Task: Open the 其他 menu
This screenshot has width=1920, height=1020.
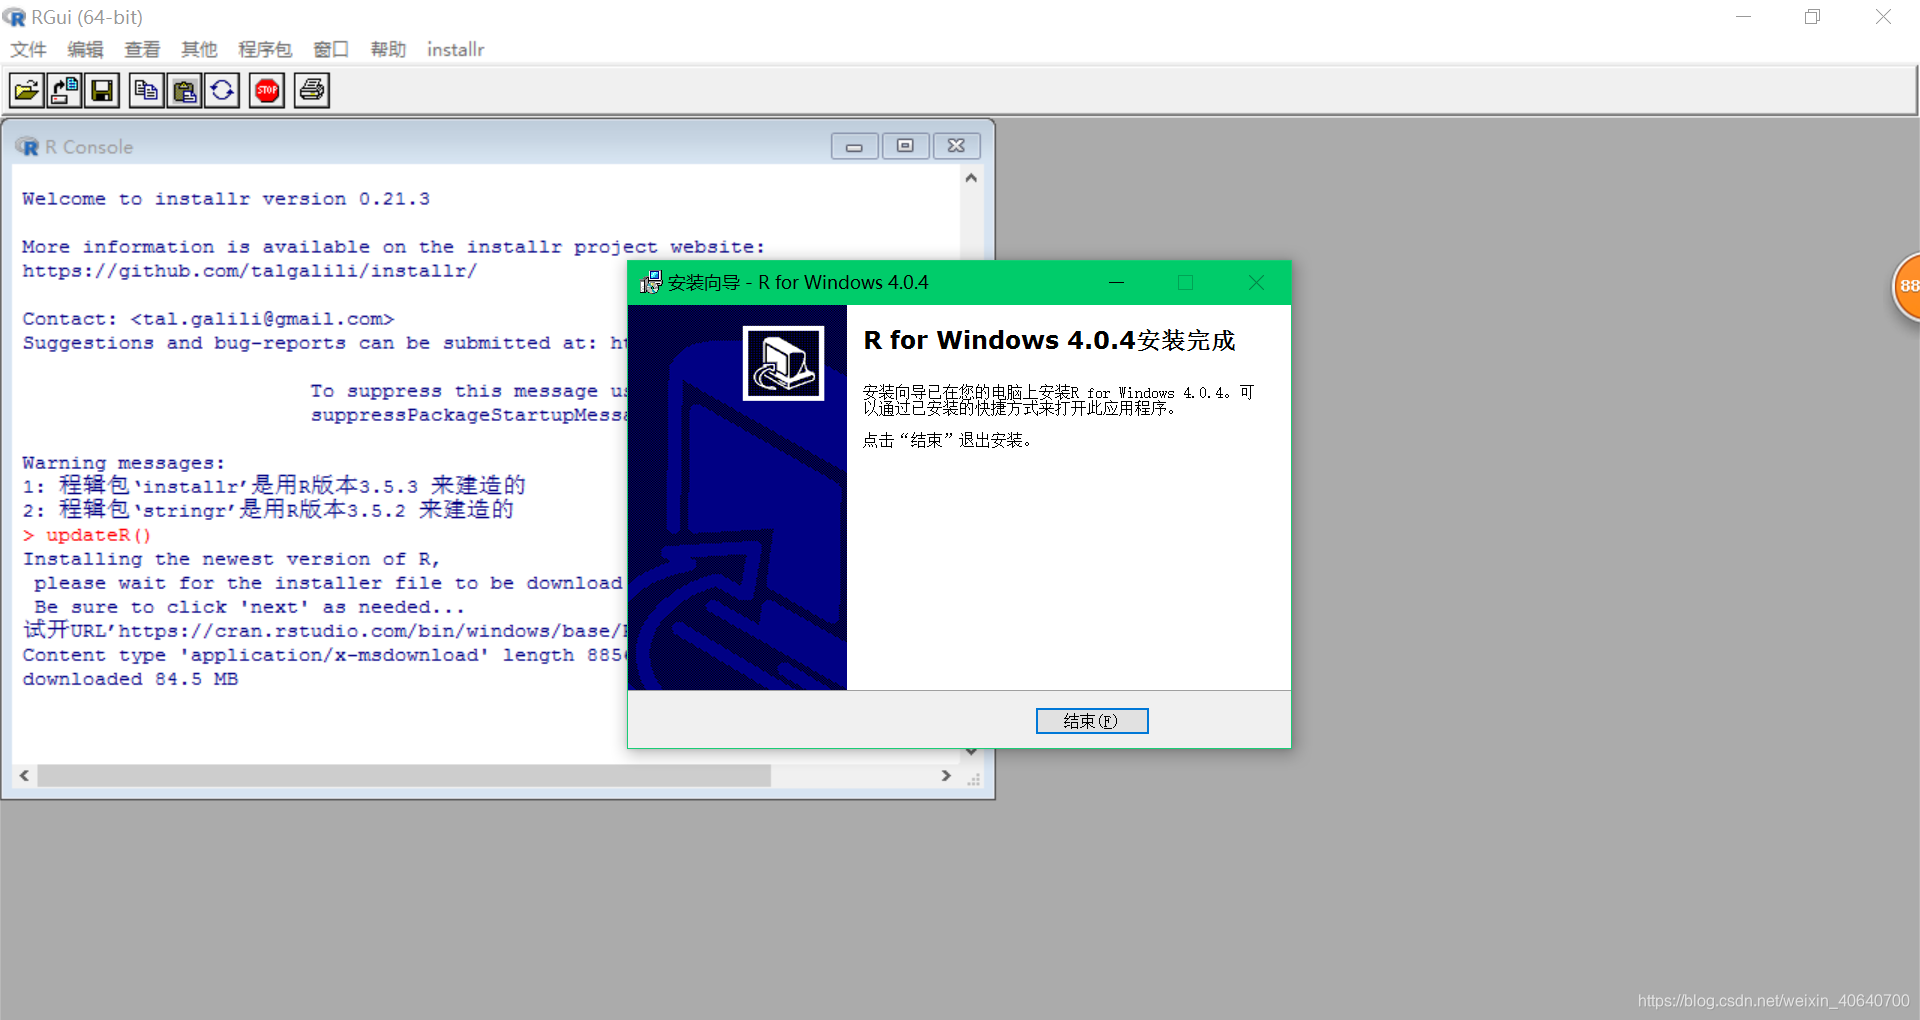Action: [199, 49]
